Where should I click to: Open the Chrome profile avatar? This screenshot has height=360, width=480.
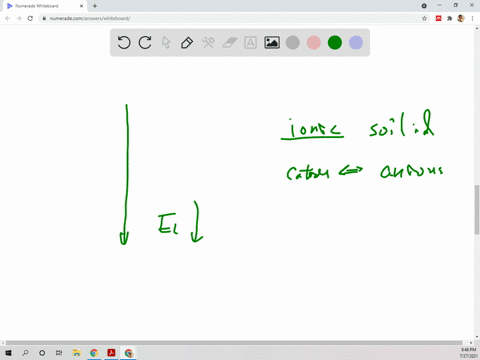pyautogui.click(x=461, y=18)
